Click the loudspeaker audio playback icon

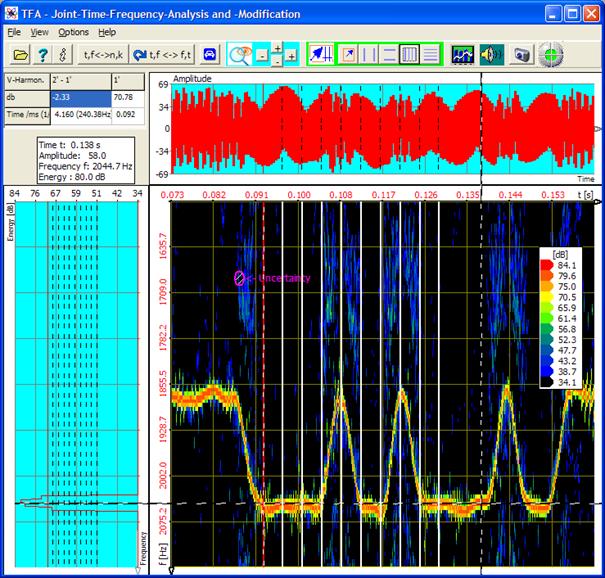point(492,55)
